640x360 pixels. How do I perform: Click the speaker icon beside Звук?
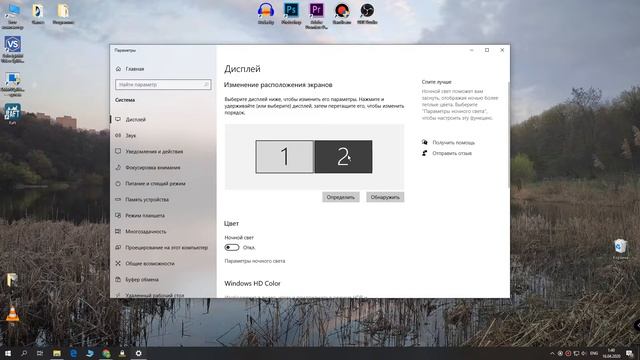click(118, 135)
